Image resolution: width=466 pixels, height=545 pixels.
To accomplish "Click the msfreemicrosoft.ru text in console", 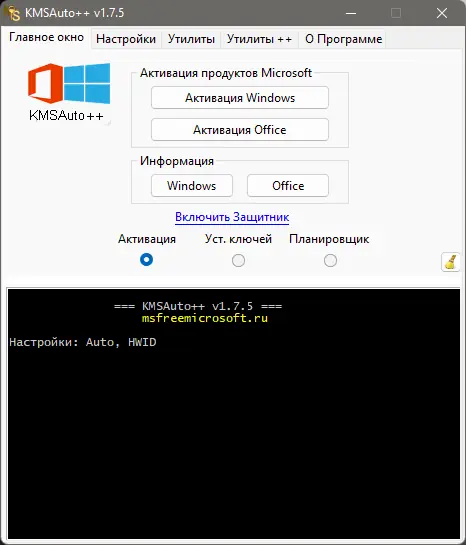I will coord(205,318).
